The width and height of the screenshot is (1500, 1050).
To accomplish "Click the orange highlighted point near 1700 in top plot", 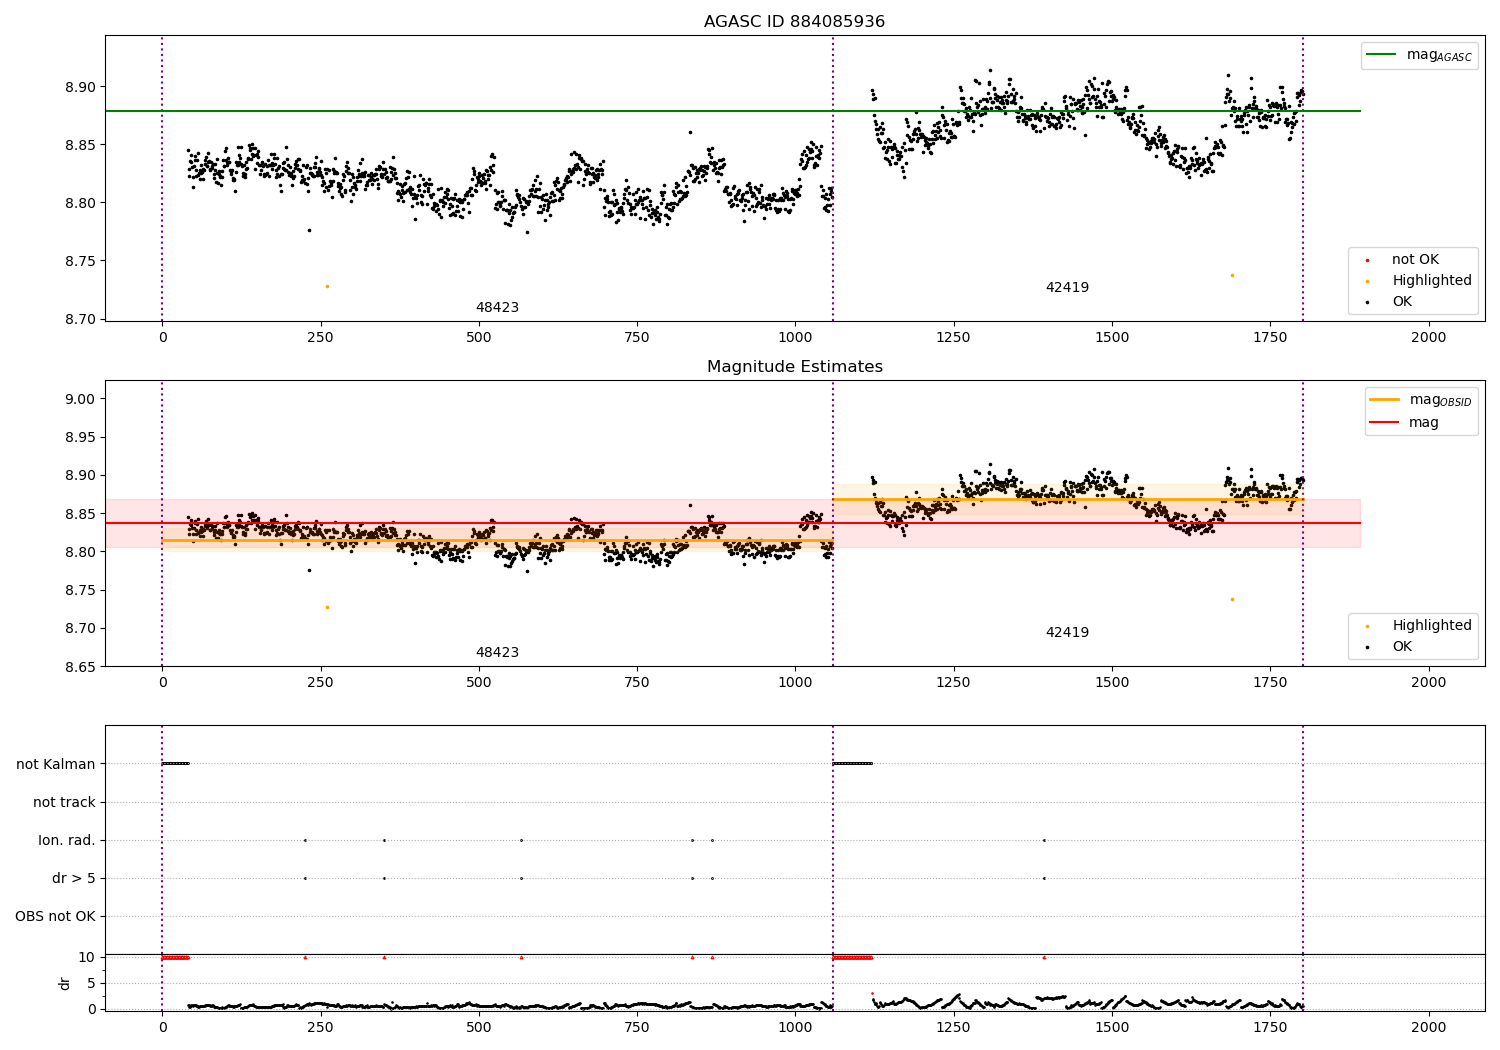I will (1232, 275).
